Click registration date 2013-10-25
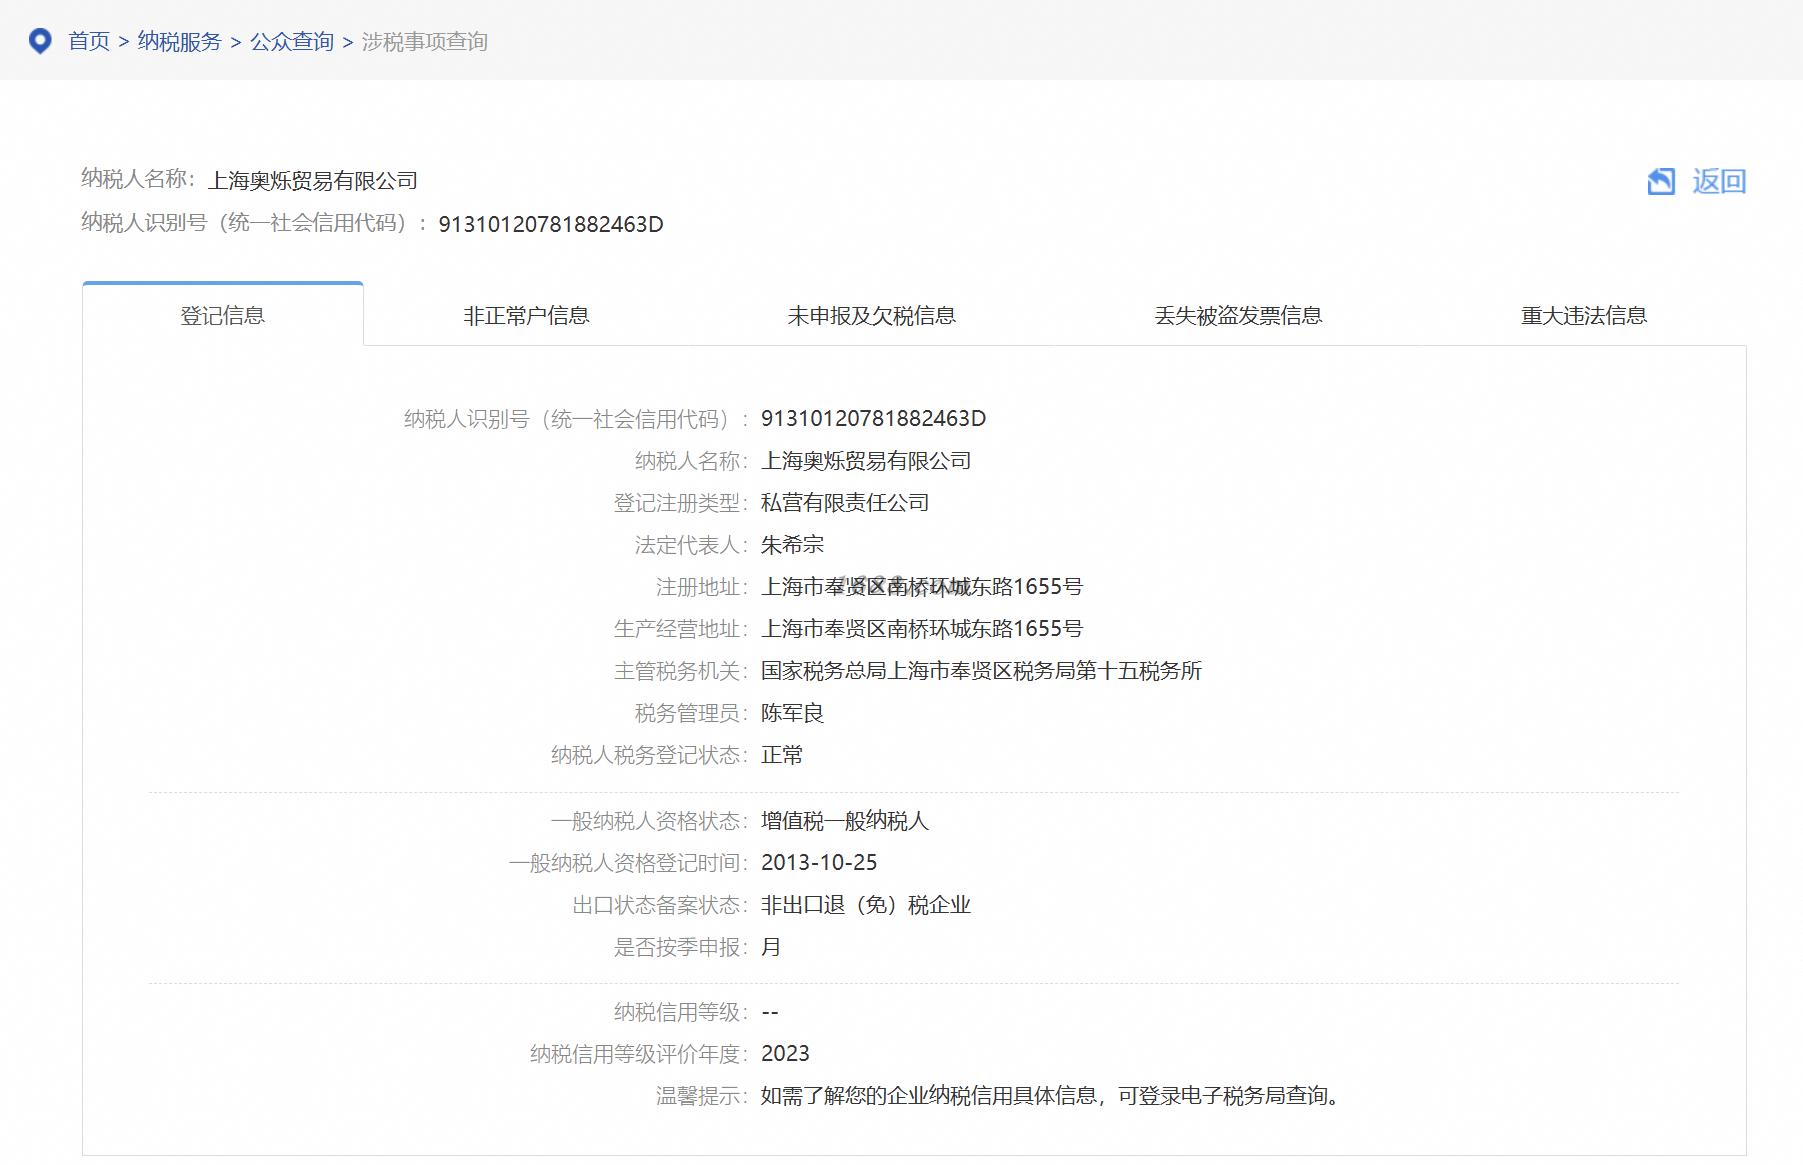The height and width of the screenshot is (1165, 1803). point(819,862)
